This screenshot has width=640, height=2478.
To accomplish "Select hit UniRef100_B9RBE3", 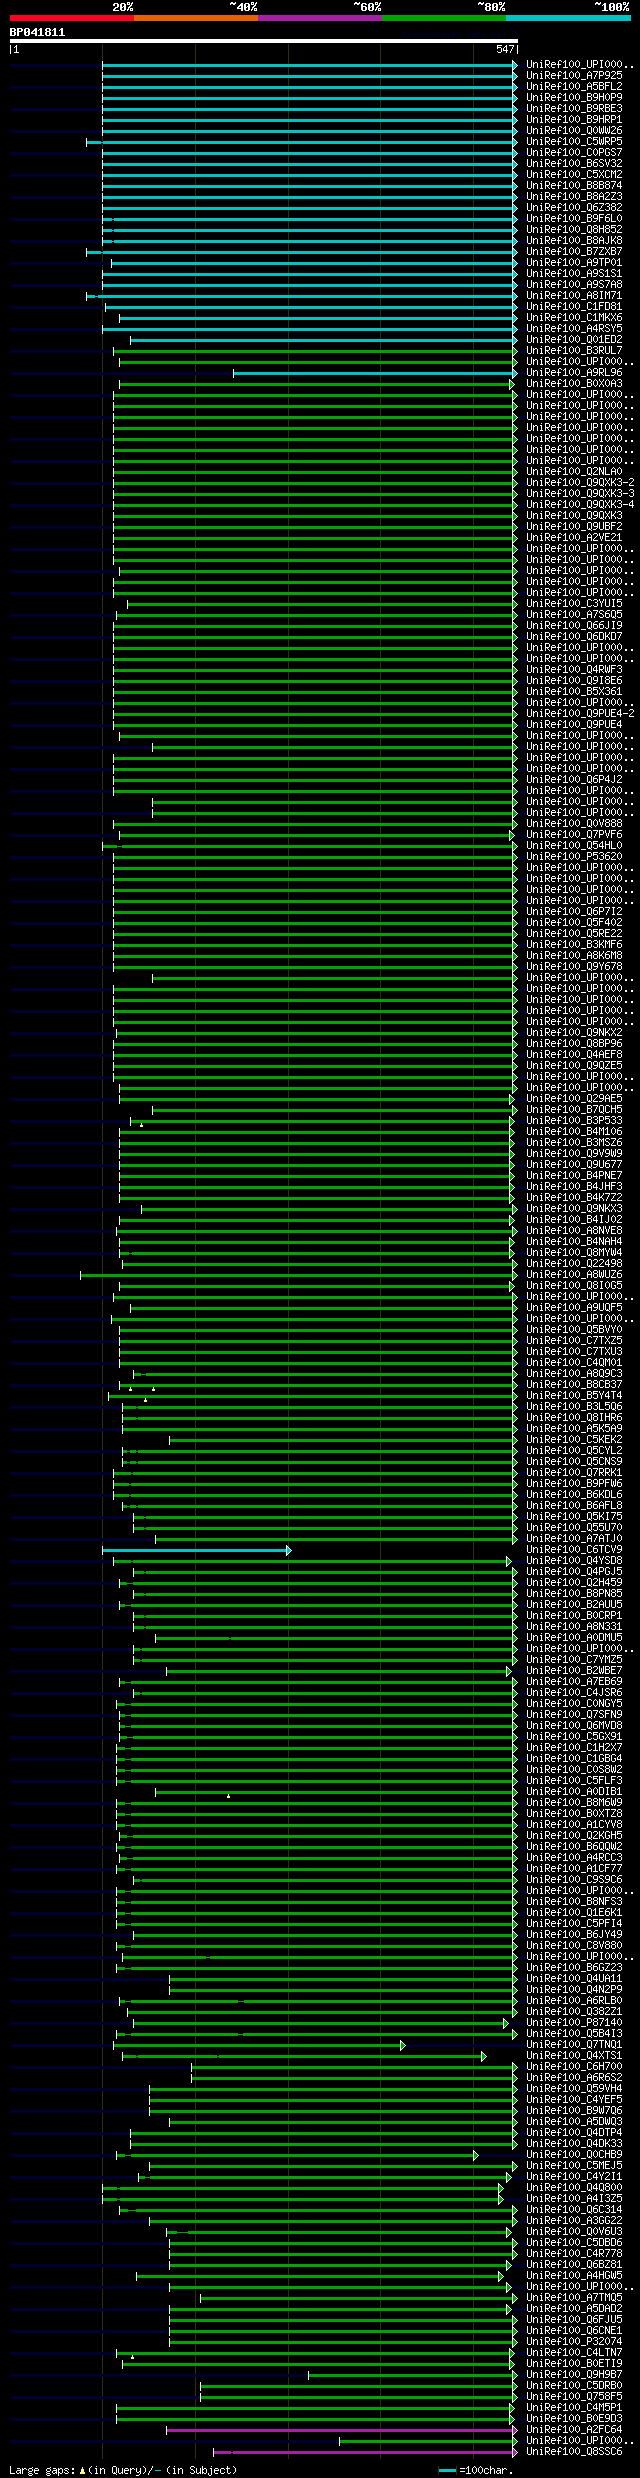I will click(x=574, y=108).
